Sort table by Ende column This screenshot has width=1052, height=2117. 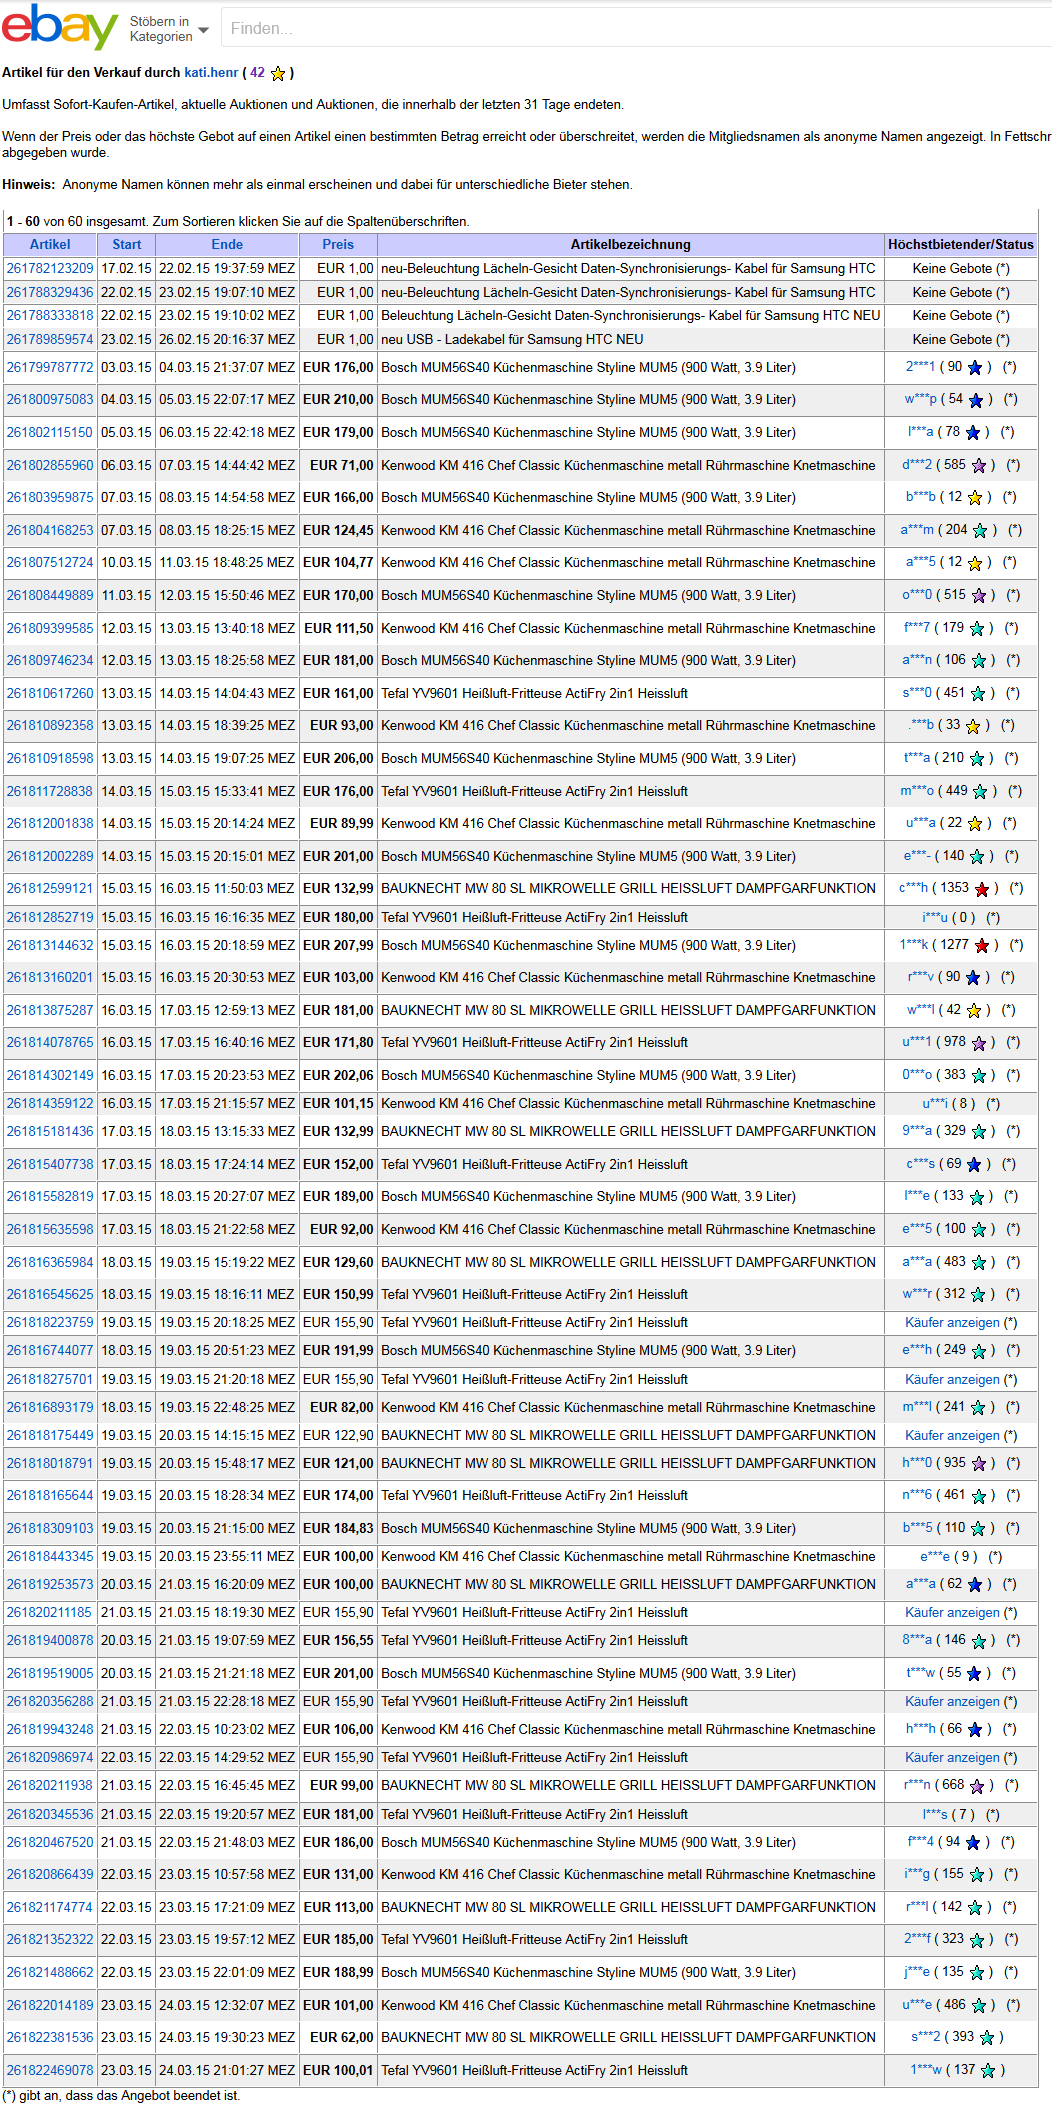tap(227, 244)
